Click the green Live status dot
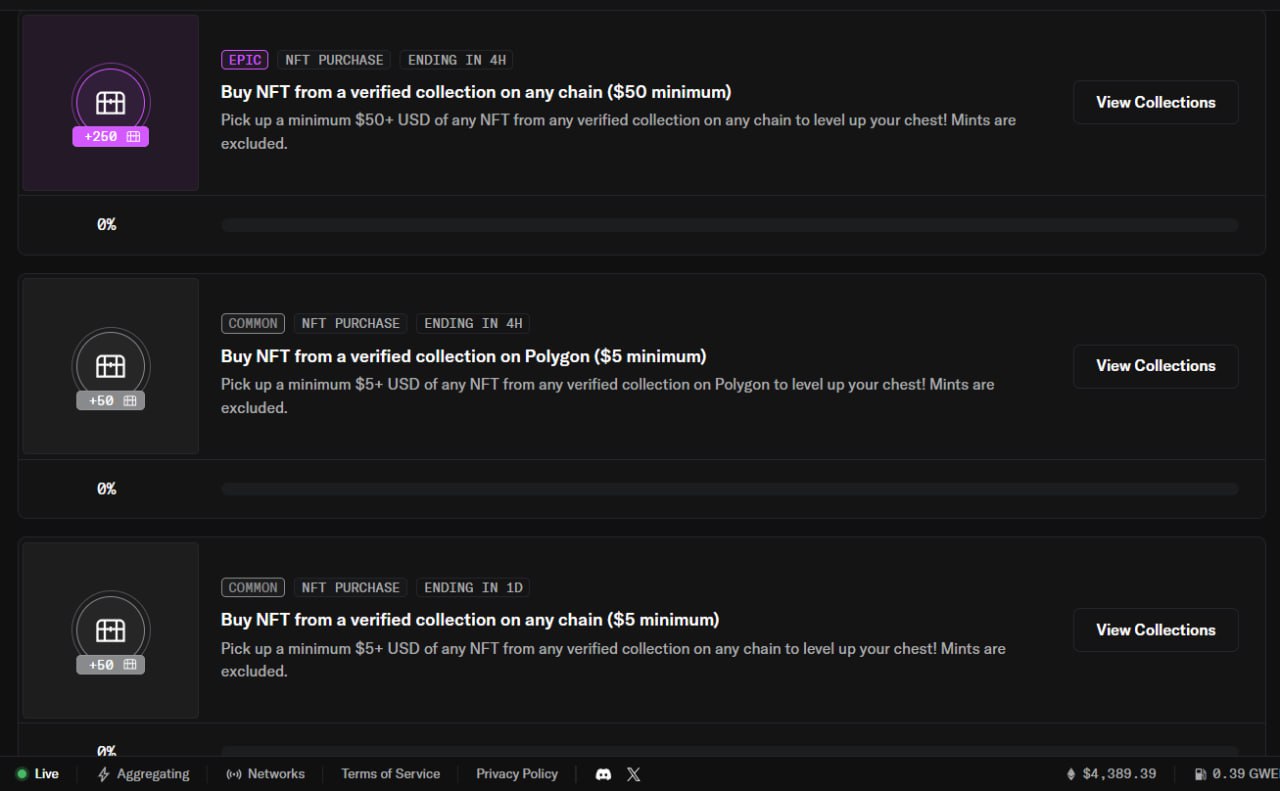Viewport: 1280px width, 791px height. click(22, 774)
